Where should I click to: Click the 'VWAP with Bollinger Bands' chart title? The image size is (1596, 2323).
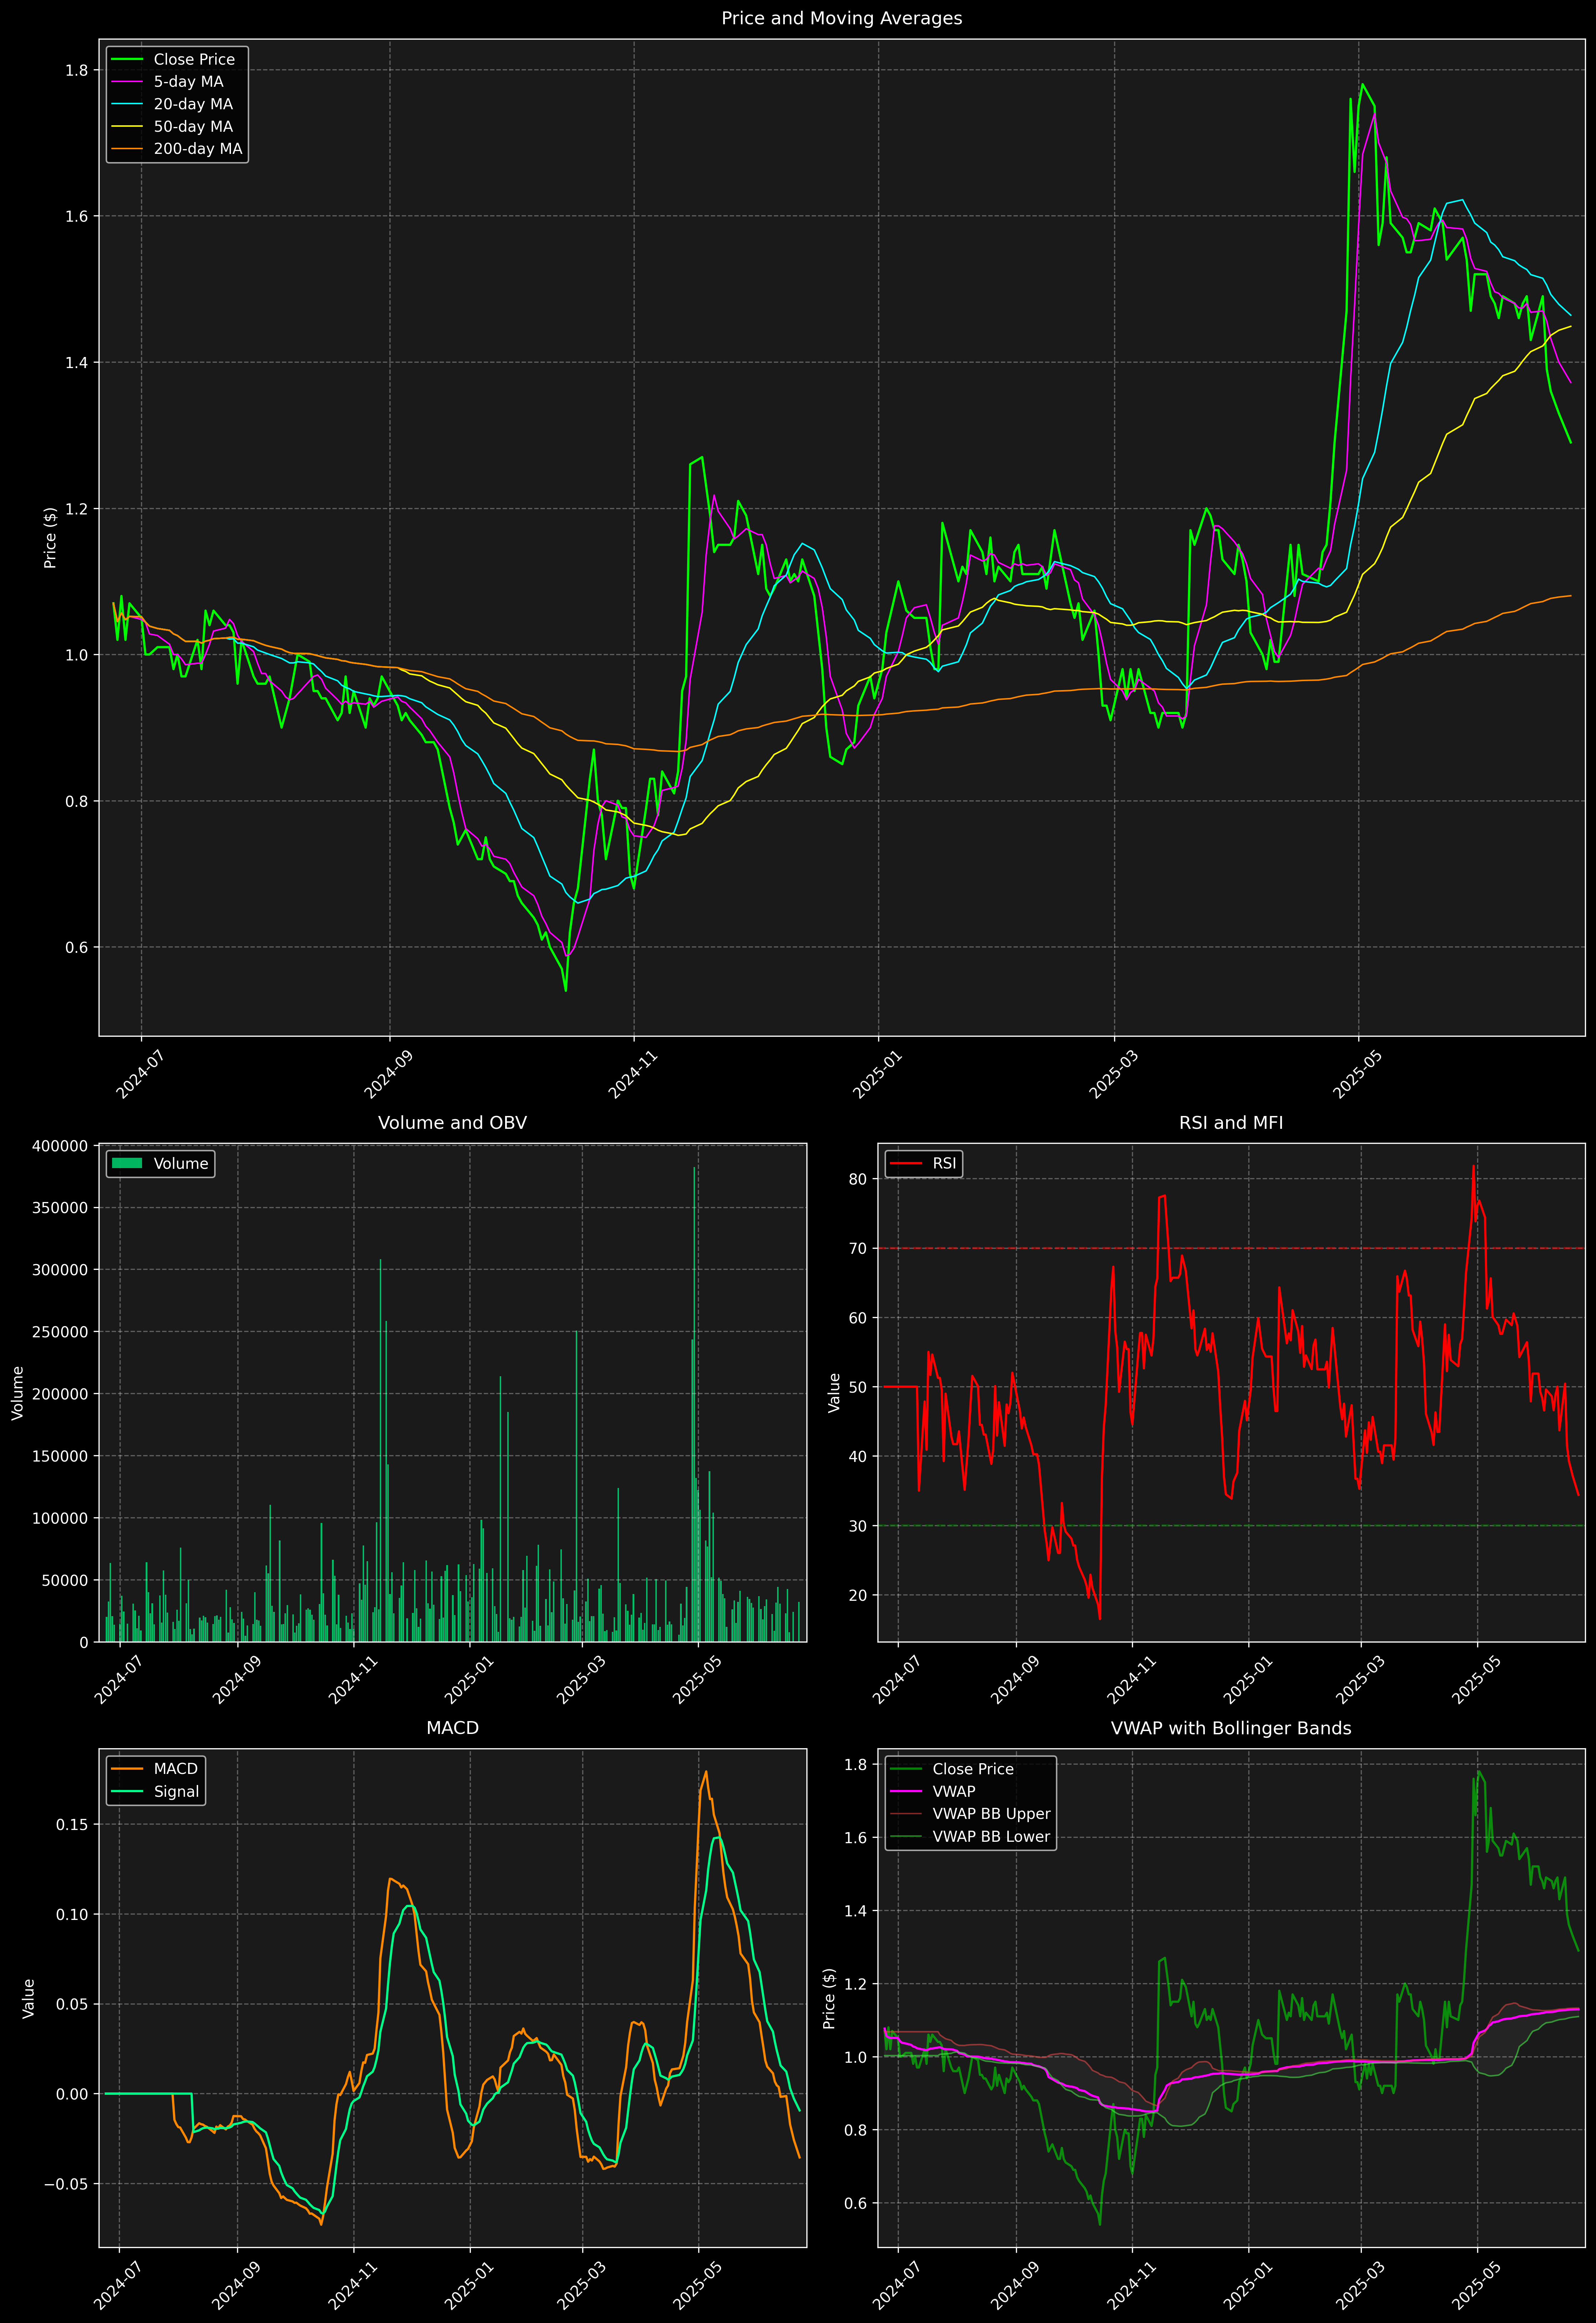tap(1231, 1728)
